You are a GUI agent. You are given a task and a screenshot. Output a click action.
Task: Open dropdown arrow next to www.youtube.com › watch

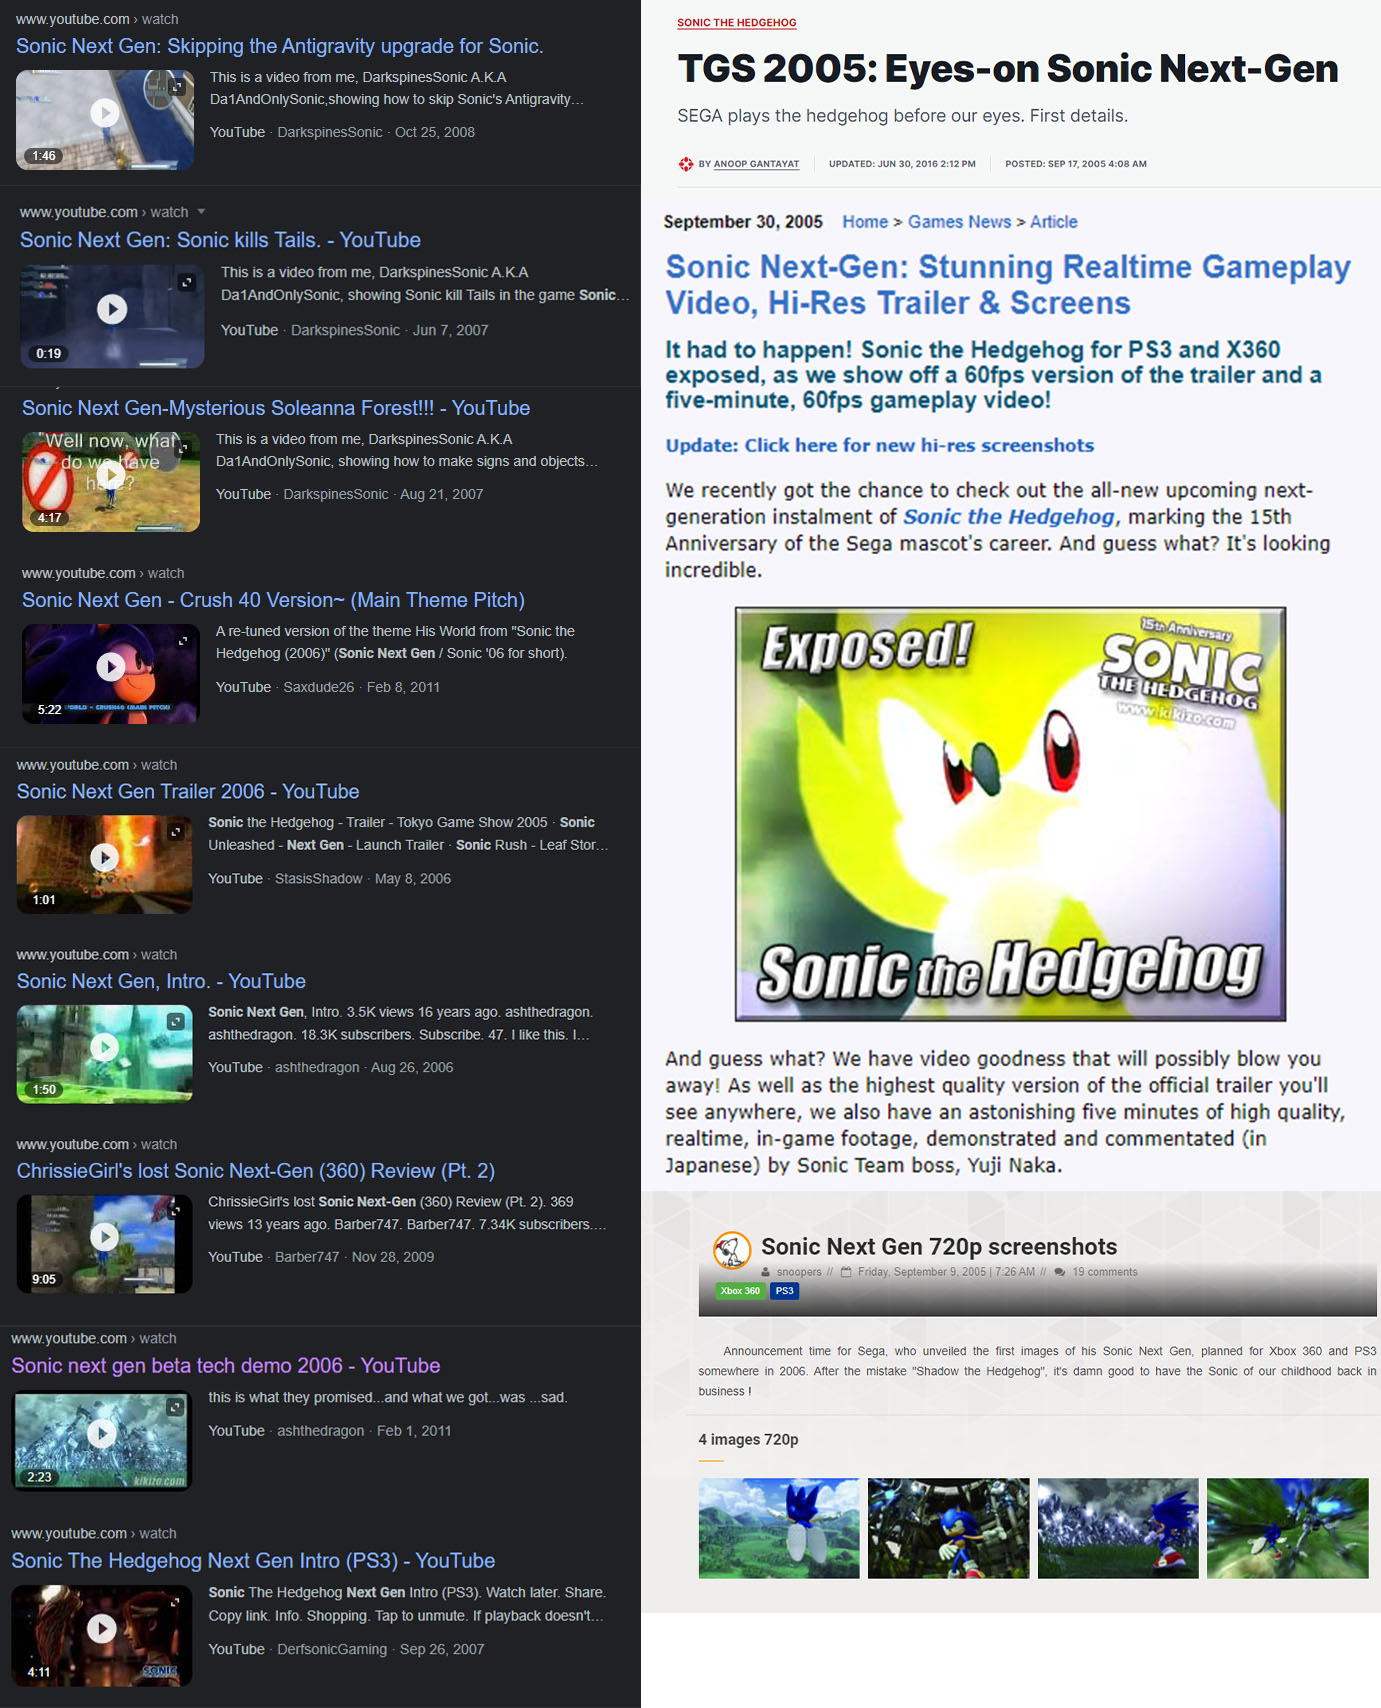(201, 212)
